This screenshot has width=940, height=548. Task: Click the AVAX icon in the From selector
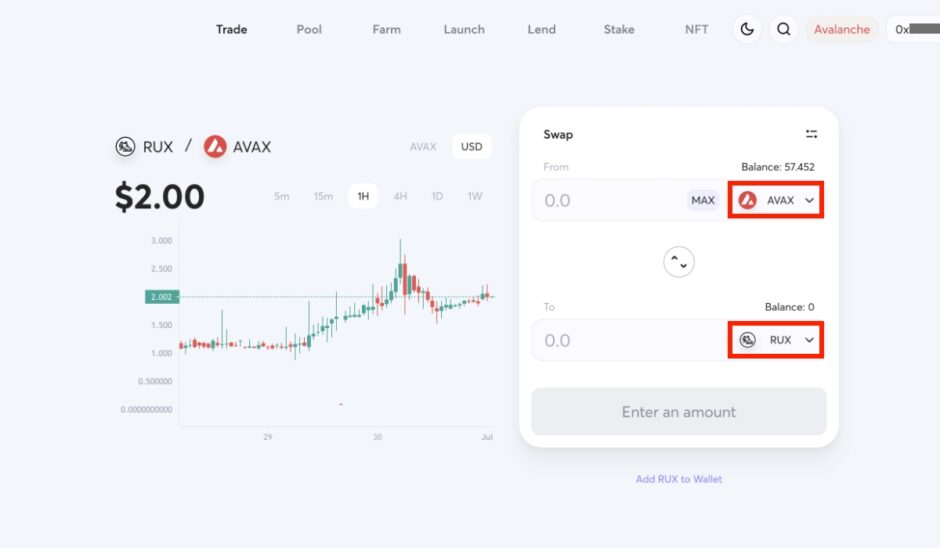coord(748,200)
